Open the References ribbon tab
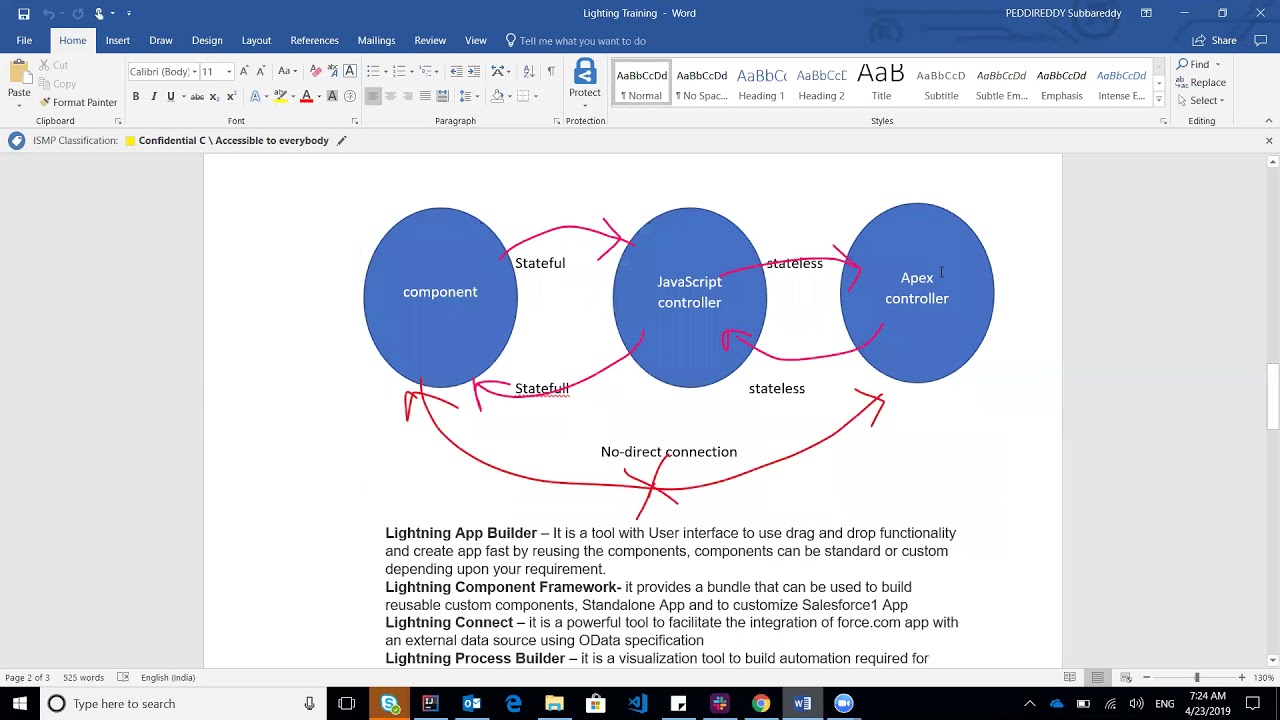 (x=314, y=40)
